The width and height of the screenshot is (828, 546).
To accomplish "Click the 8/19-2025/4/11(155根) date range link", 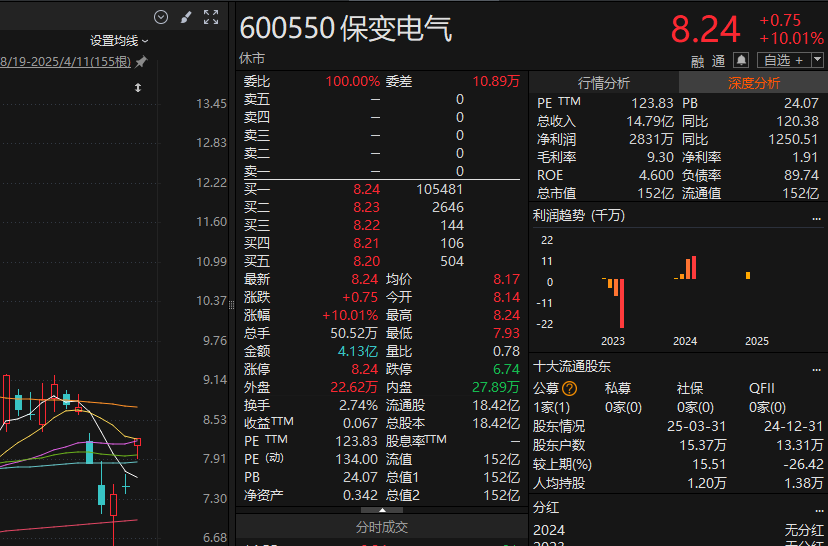I will click(65, 62).
